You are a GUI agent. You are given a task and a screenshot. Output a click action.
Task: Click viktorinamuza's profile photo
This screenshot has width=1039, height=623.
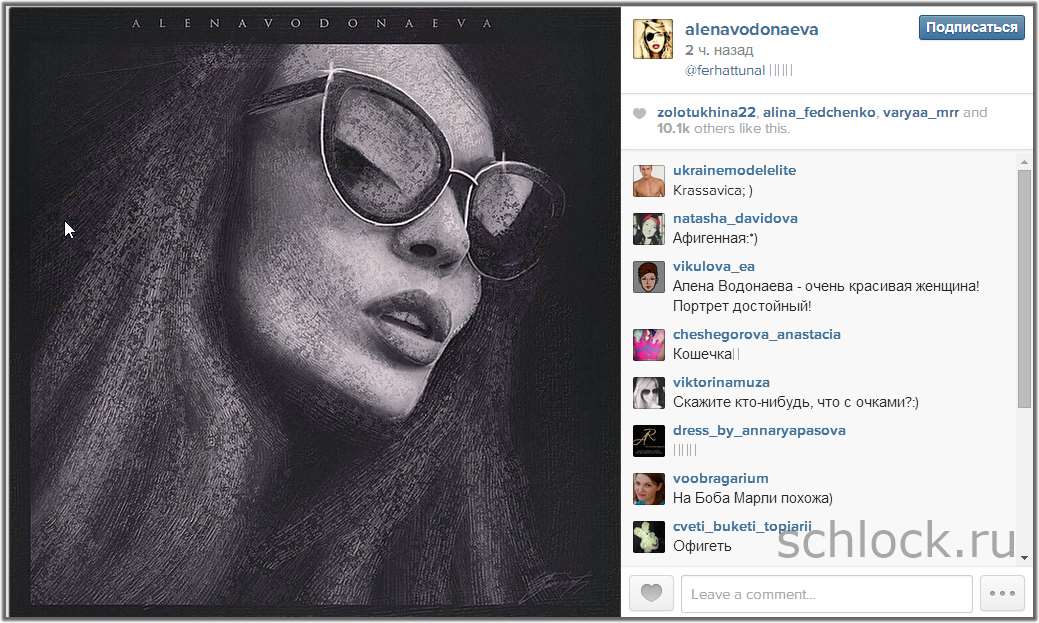[x=649, y=392]
